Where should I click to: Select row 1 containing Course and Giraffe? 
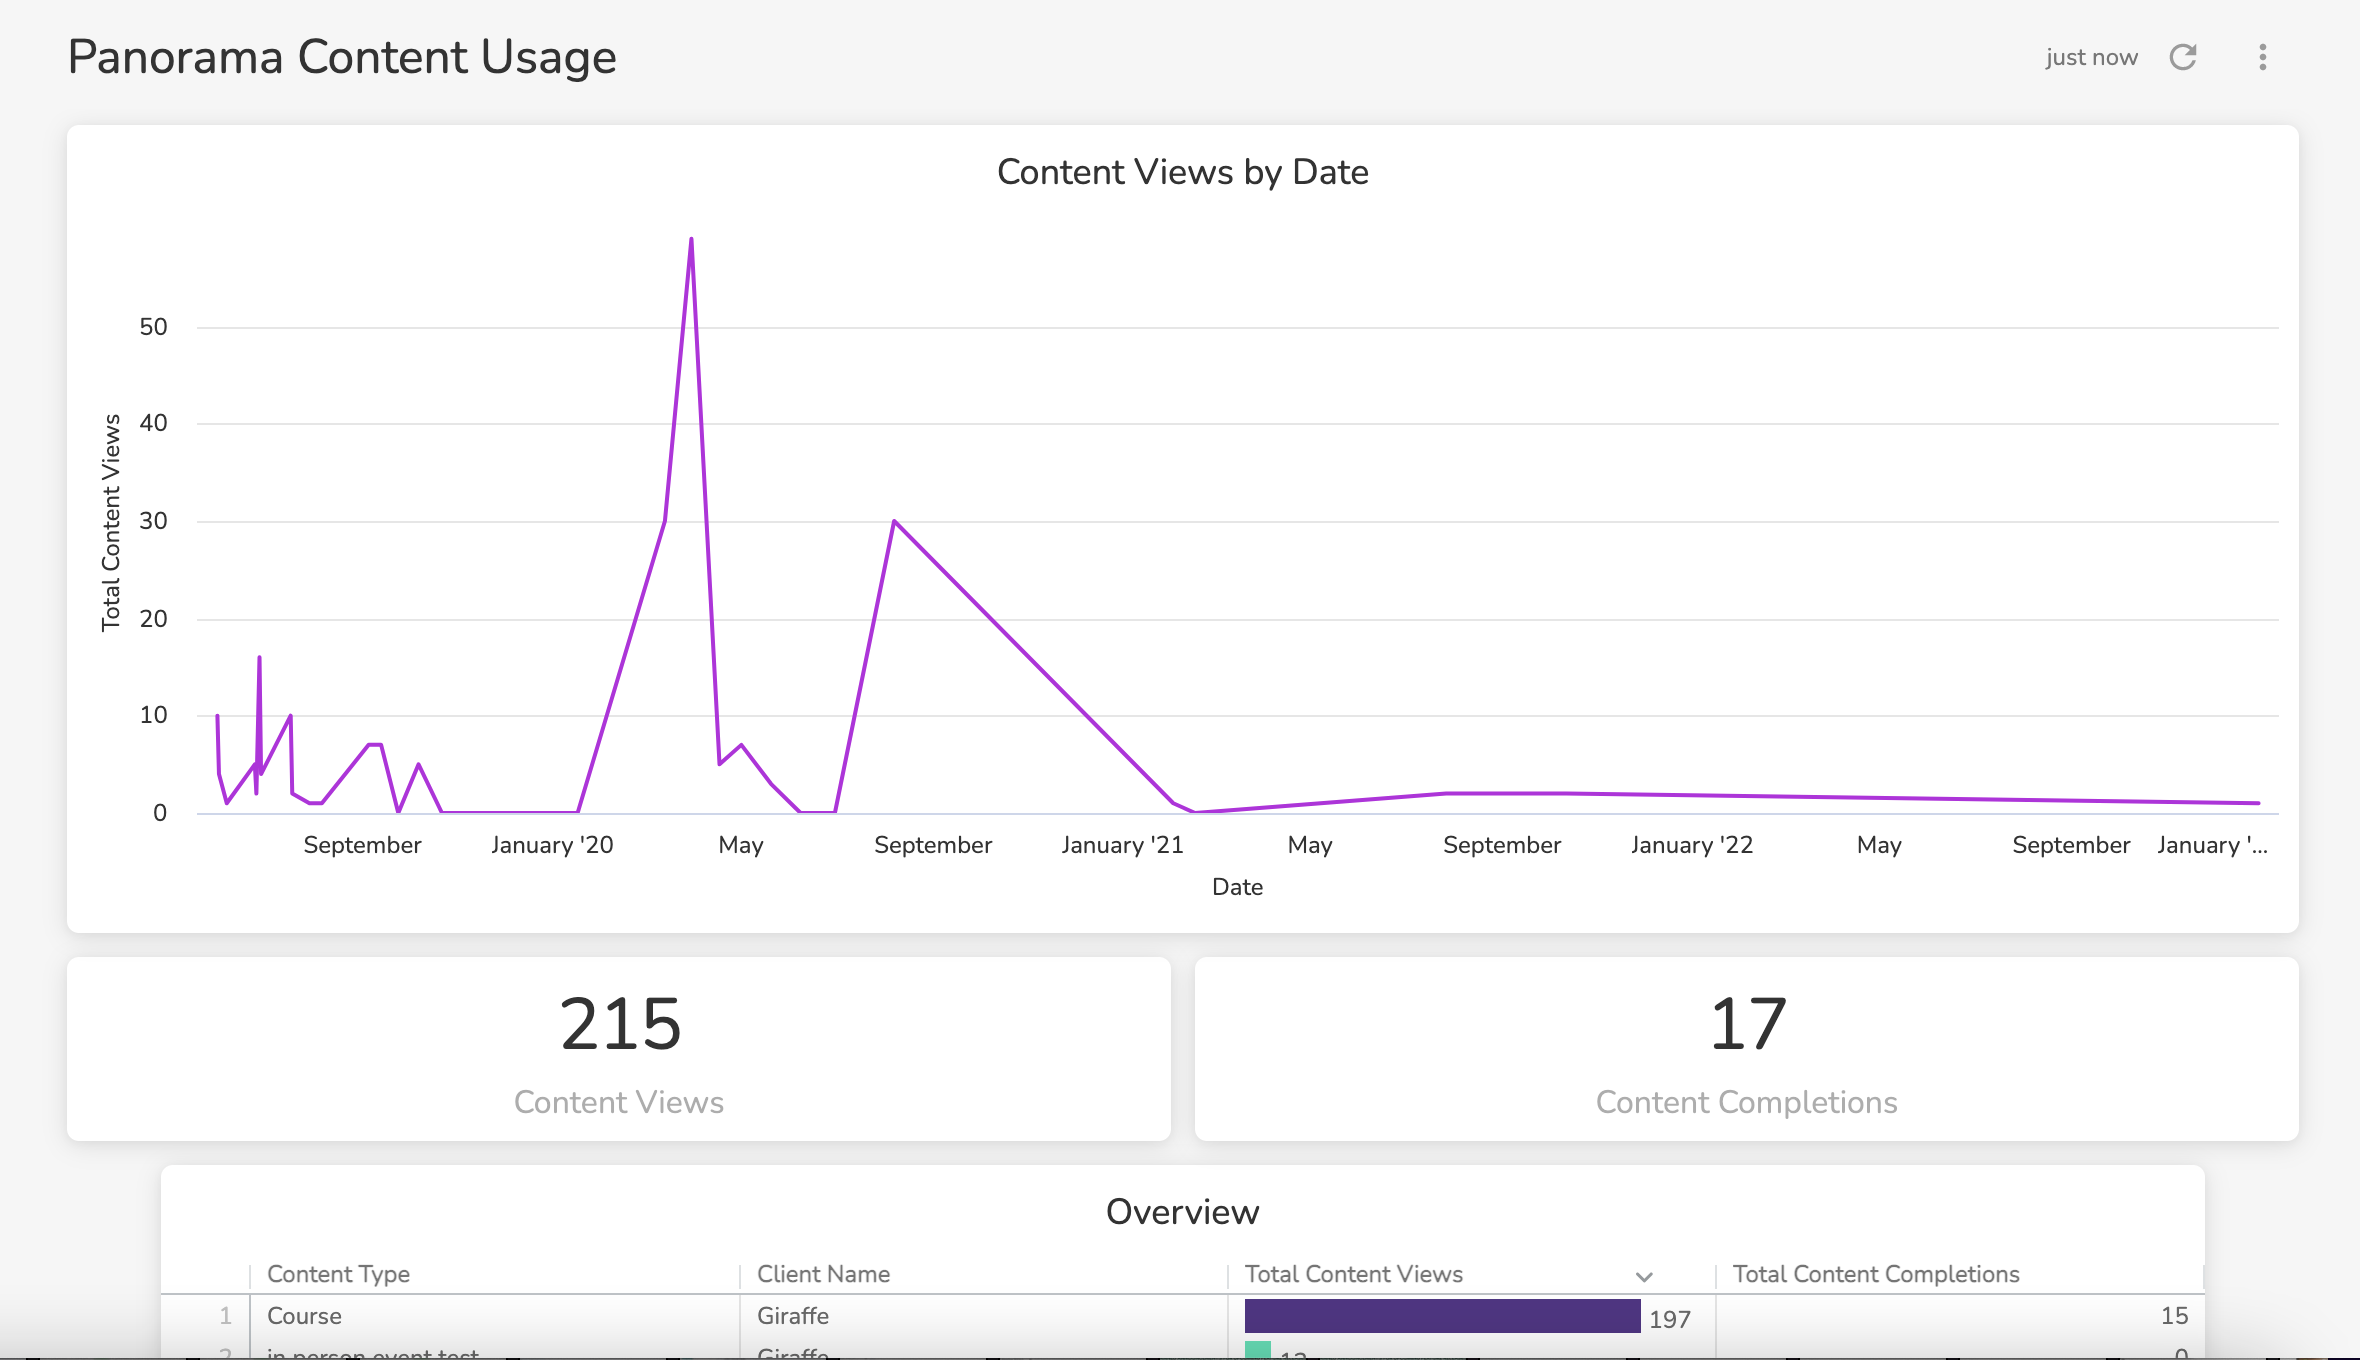pyautogui.click(x=700, y=1317)
